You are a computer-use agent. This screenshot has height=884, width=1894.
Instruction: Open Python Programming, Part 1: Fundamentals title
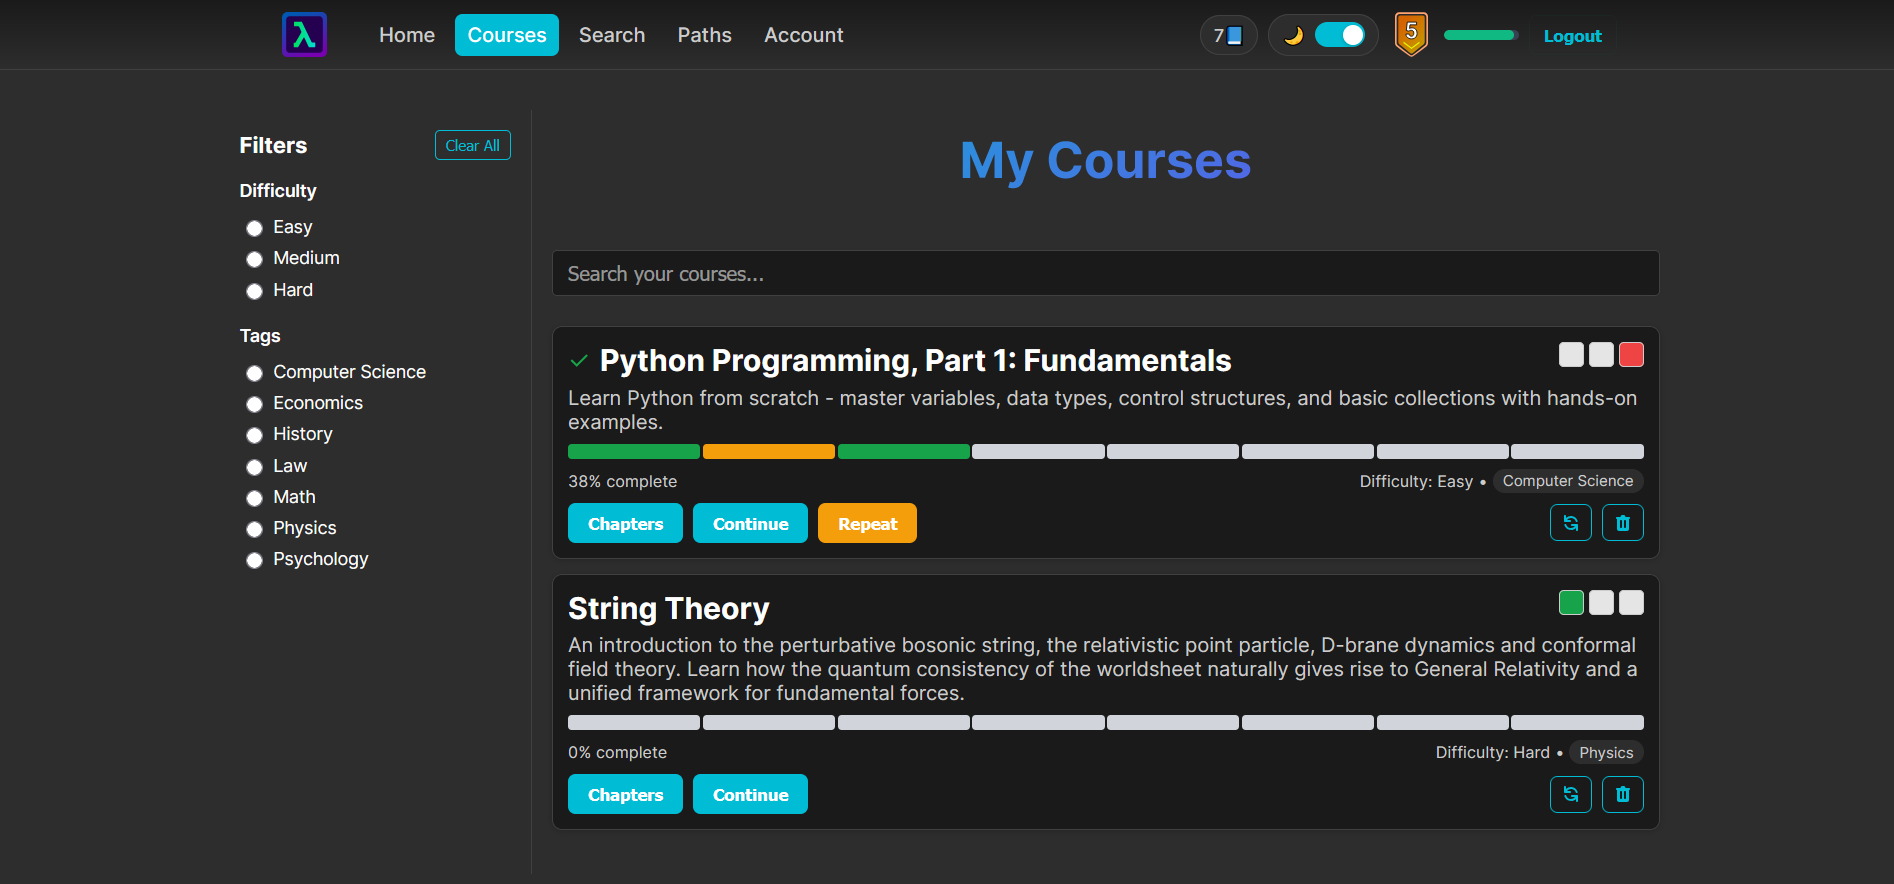pyautogui.click(x=915, y=360)
